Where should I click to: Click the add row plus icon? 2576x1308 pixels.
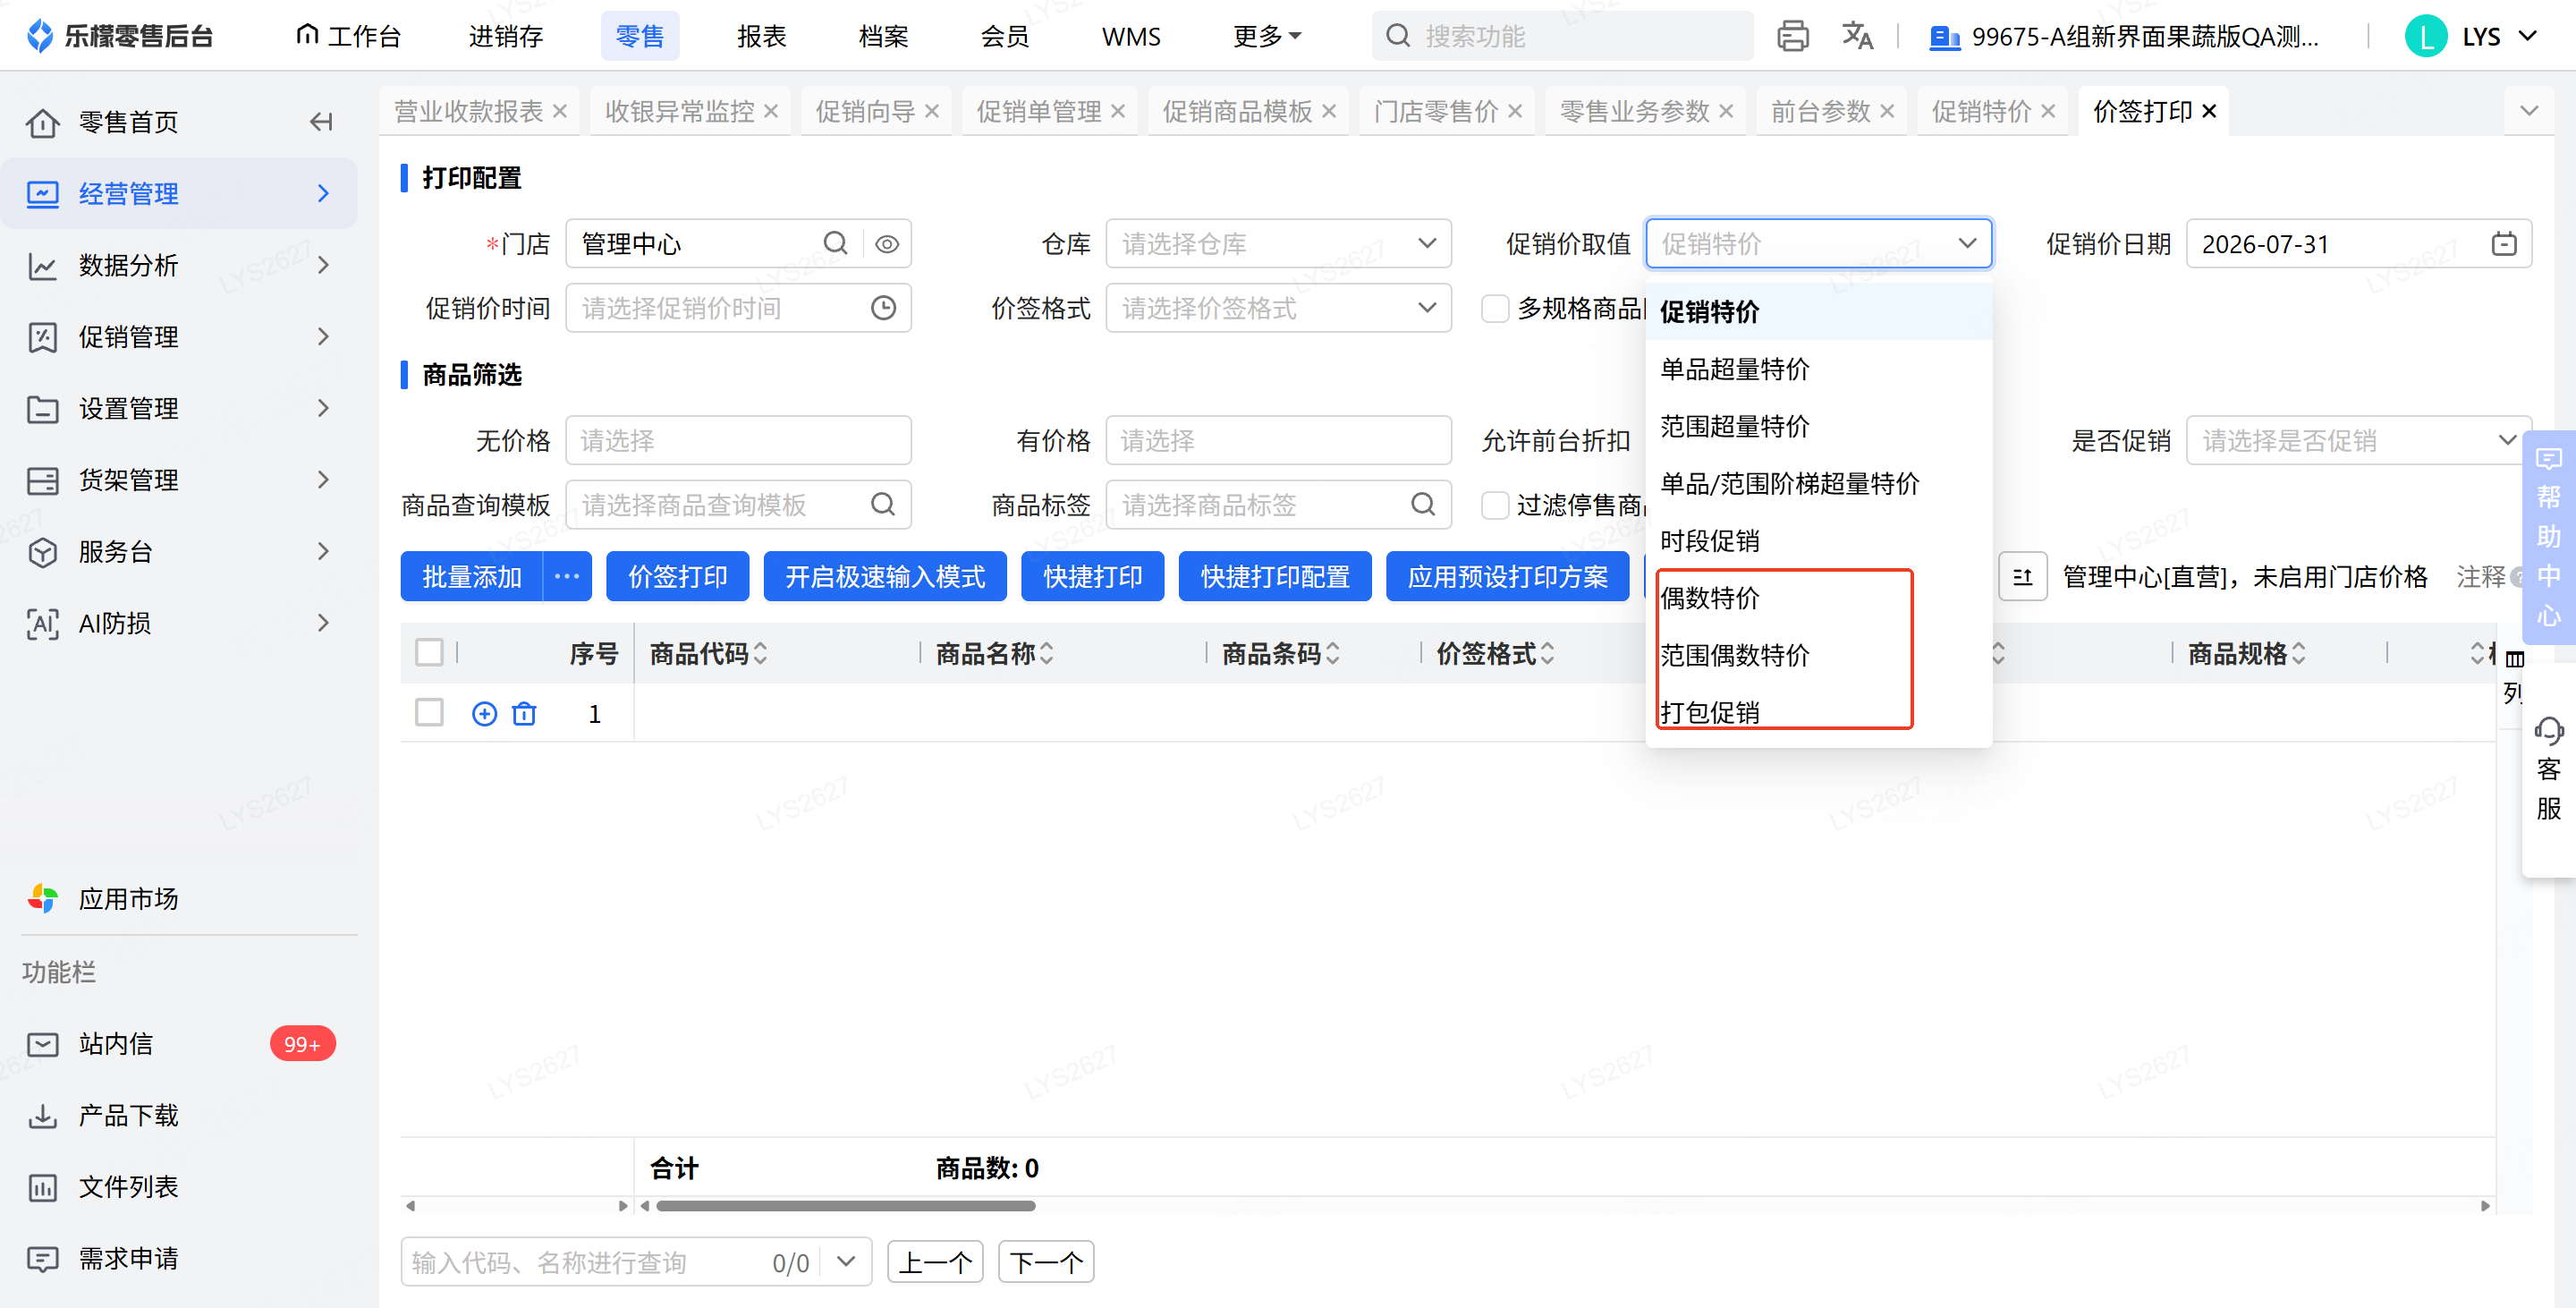coord(484,713)
